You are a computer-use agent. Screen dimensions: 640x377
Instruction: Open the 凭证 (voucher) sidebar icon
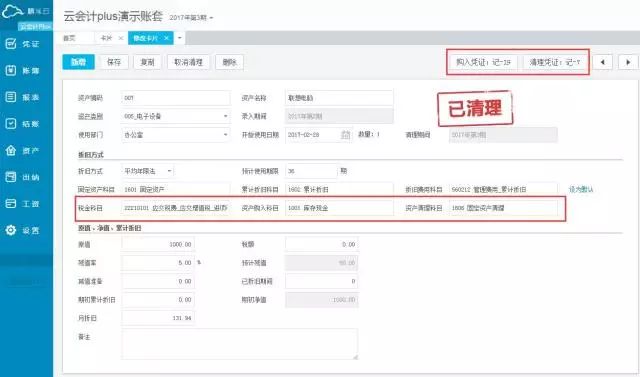(x=11, y=44)
